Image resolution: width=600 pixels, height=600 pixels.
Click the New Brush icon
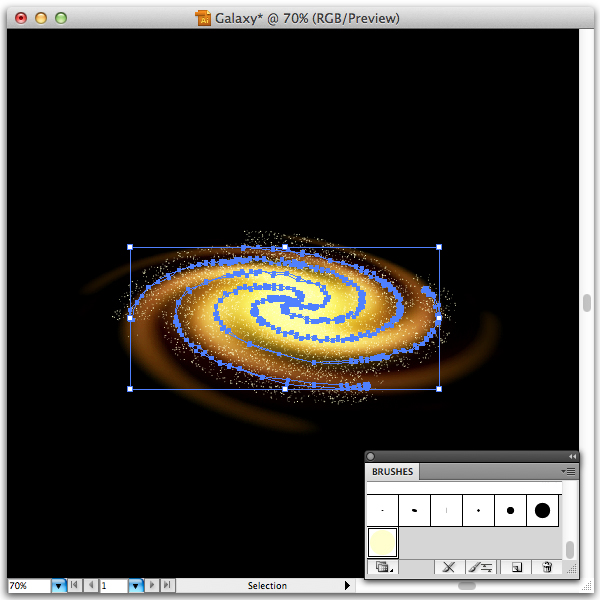(516, 567)
